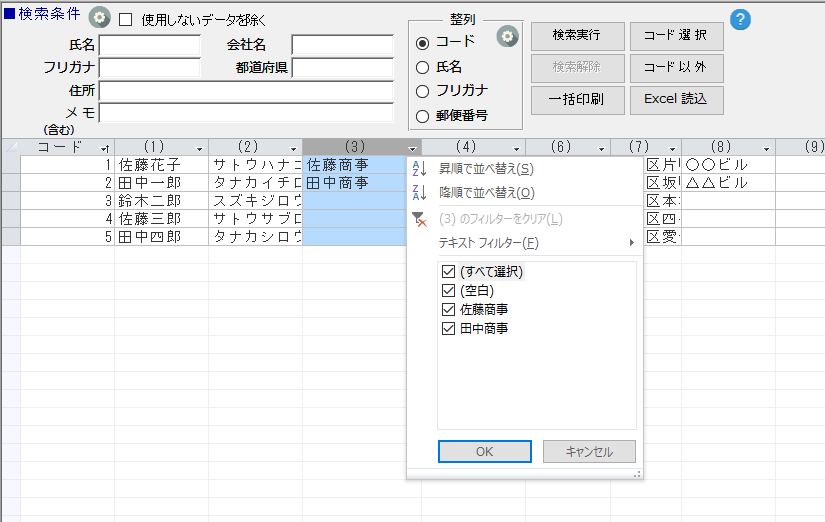Click the gear icon beside 検索条件

(x=99, y=17)
